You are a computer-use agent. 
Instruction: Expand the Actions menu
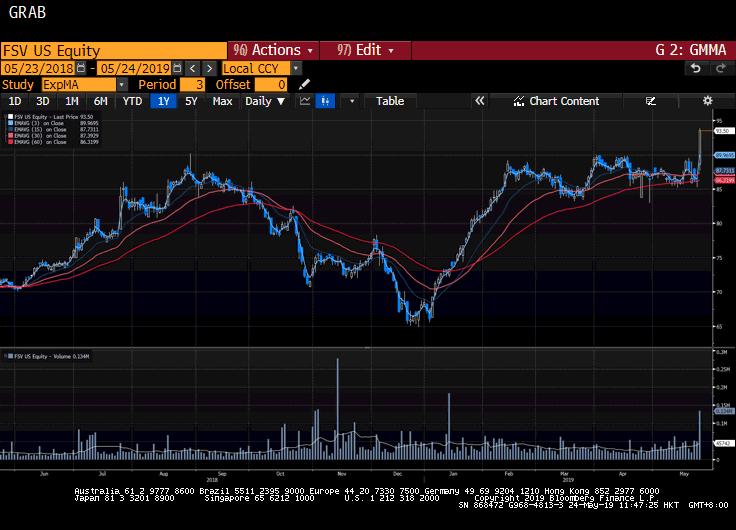273,50
